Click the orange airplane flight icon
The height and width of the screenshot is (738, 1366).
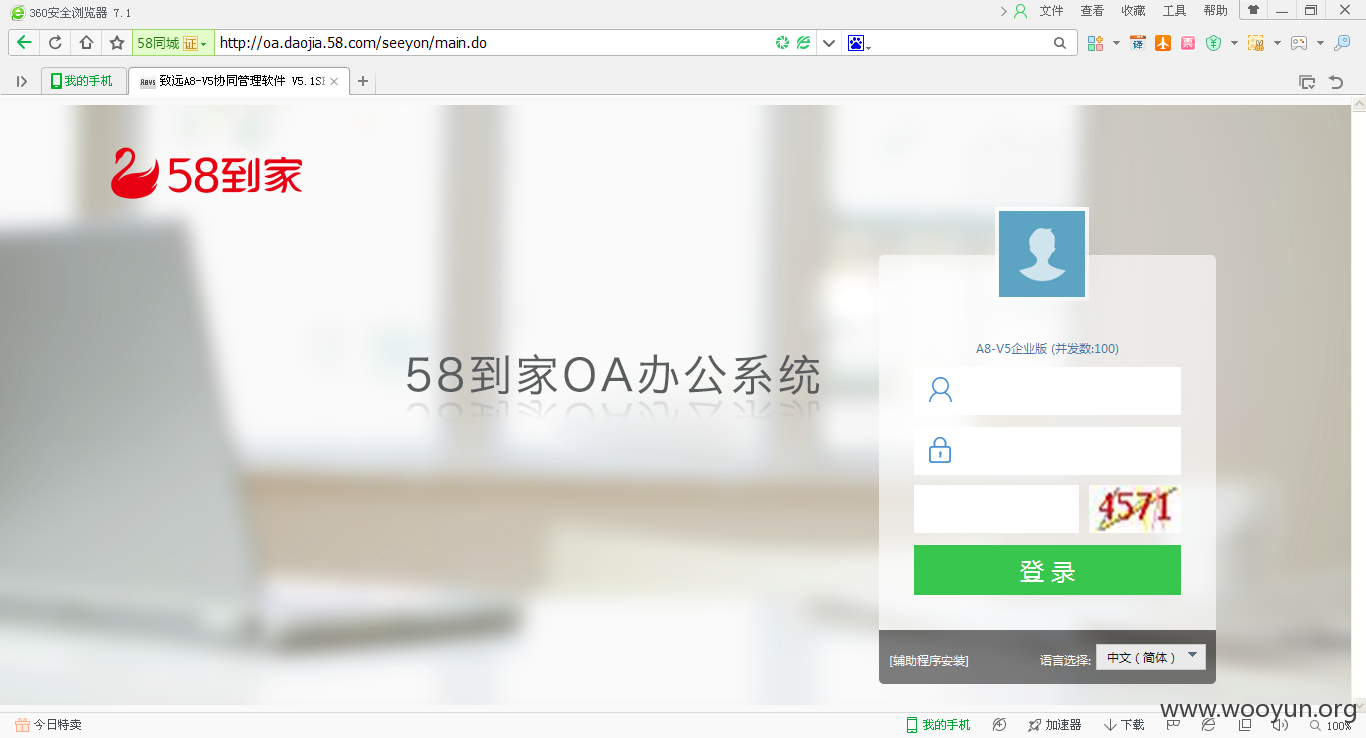point(1162,43)
